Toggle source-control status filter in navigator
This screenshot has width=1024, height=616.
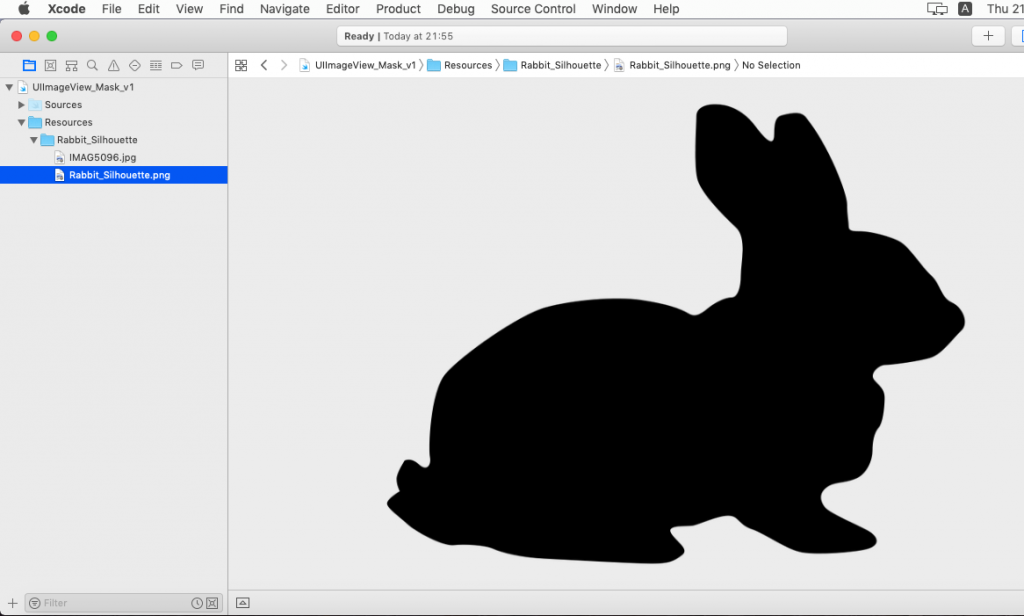[x=212, y=603]
